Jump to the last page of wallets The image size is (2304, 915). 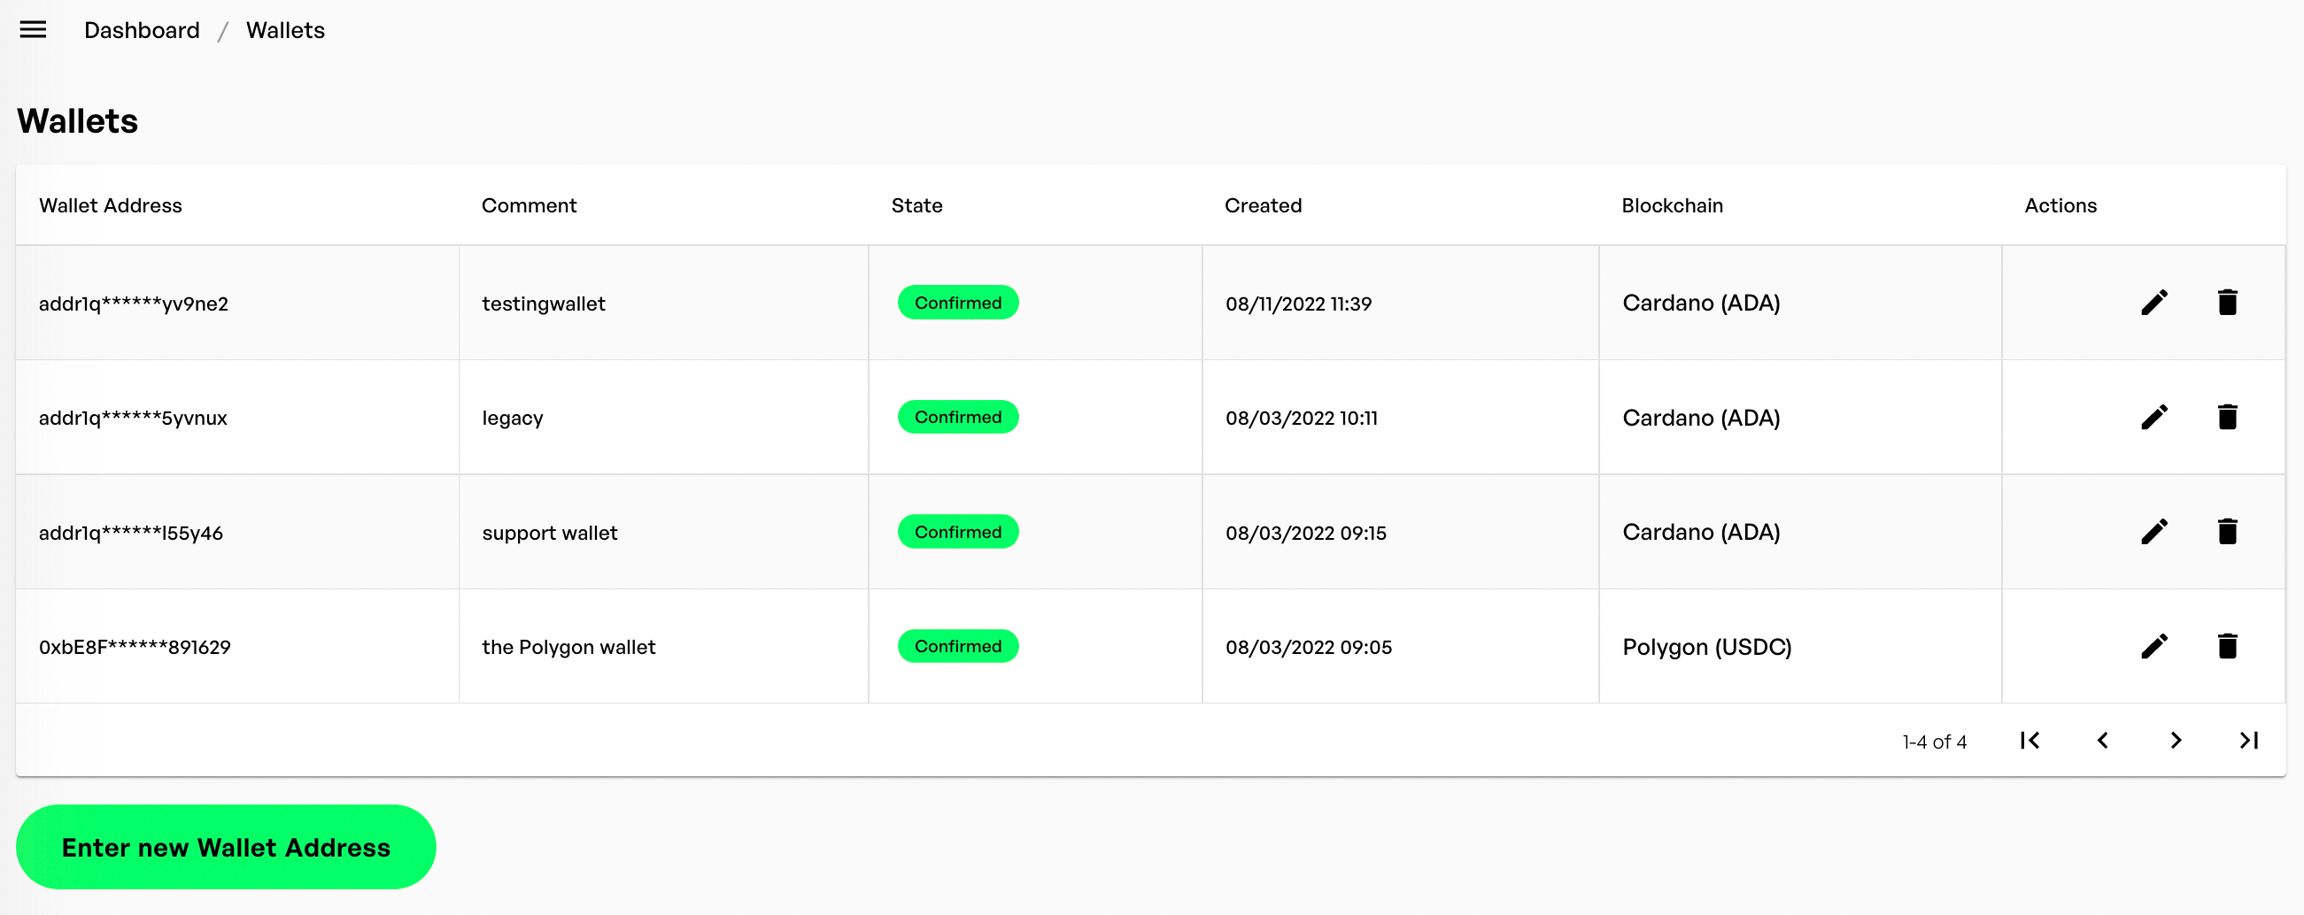2249,740
